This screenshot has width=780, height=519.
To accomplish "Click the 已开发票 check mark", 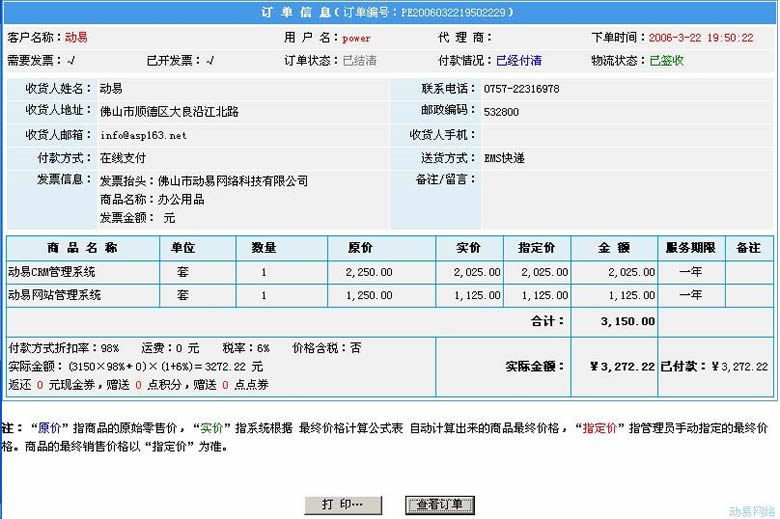I will (x=210, y=61).
